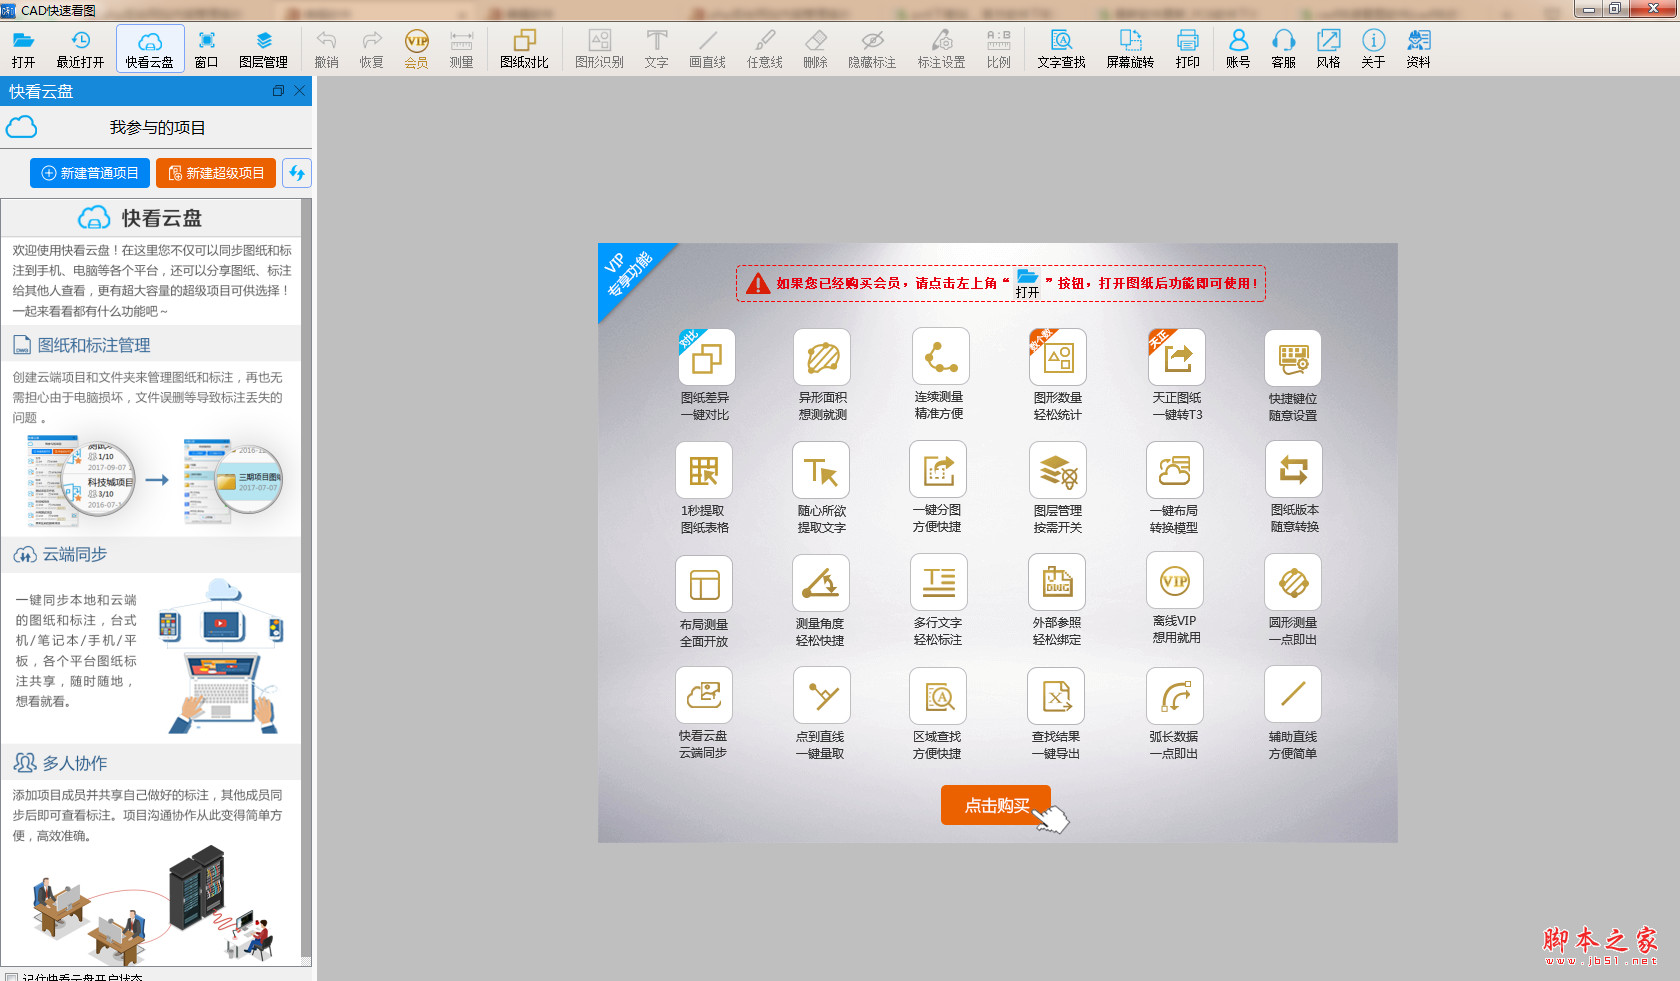Open the 资料 resources icon
1680x981 pixels.
[1418, 48]
